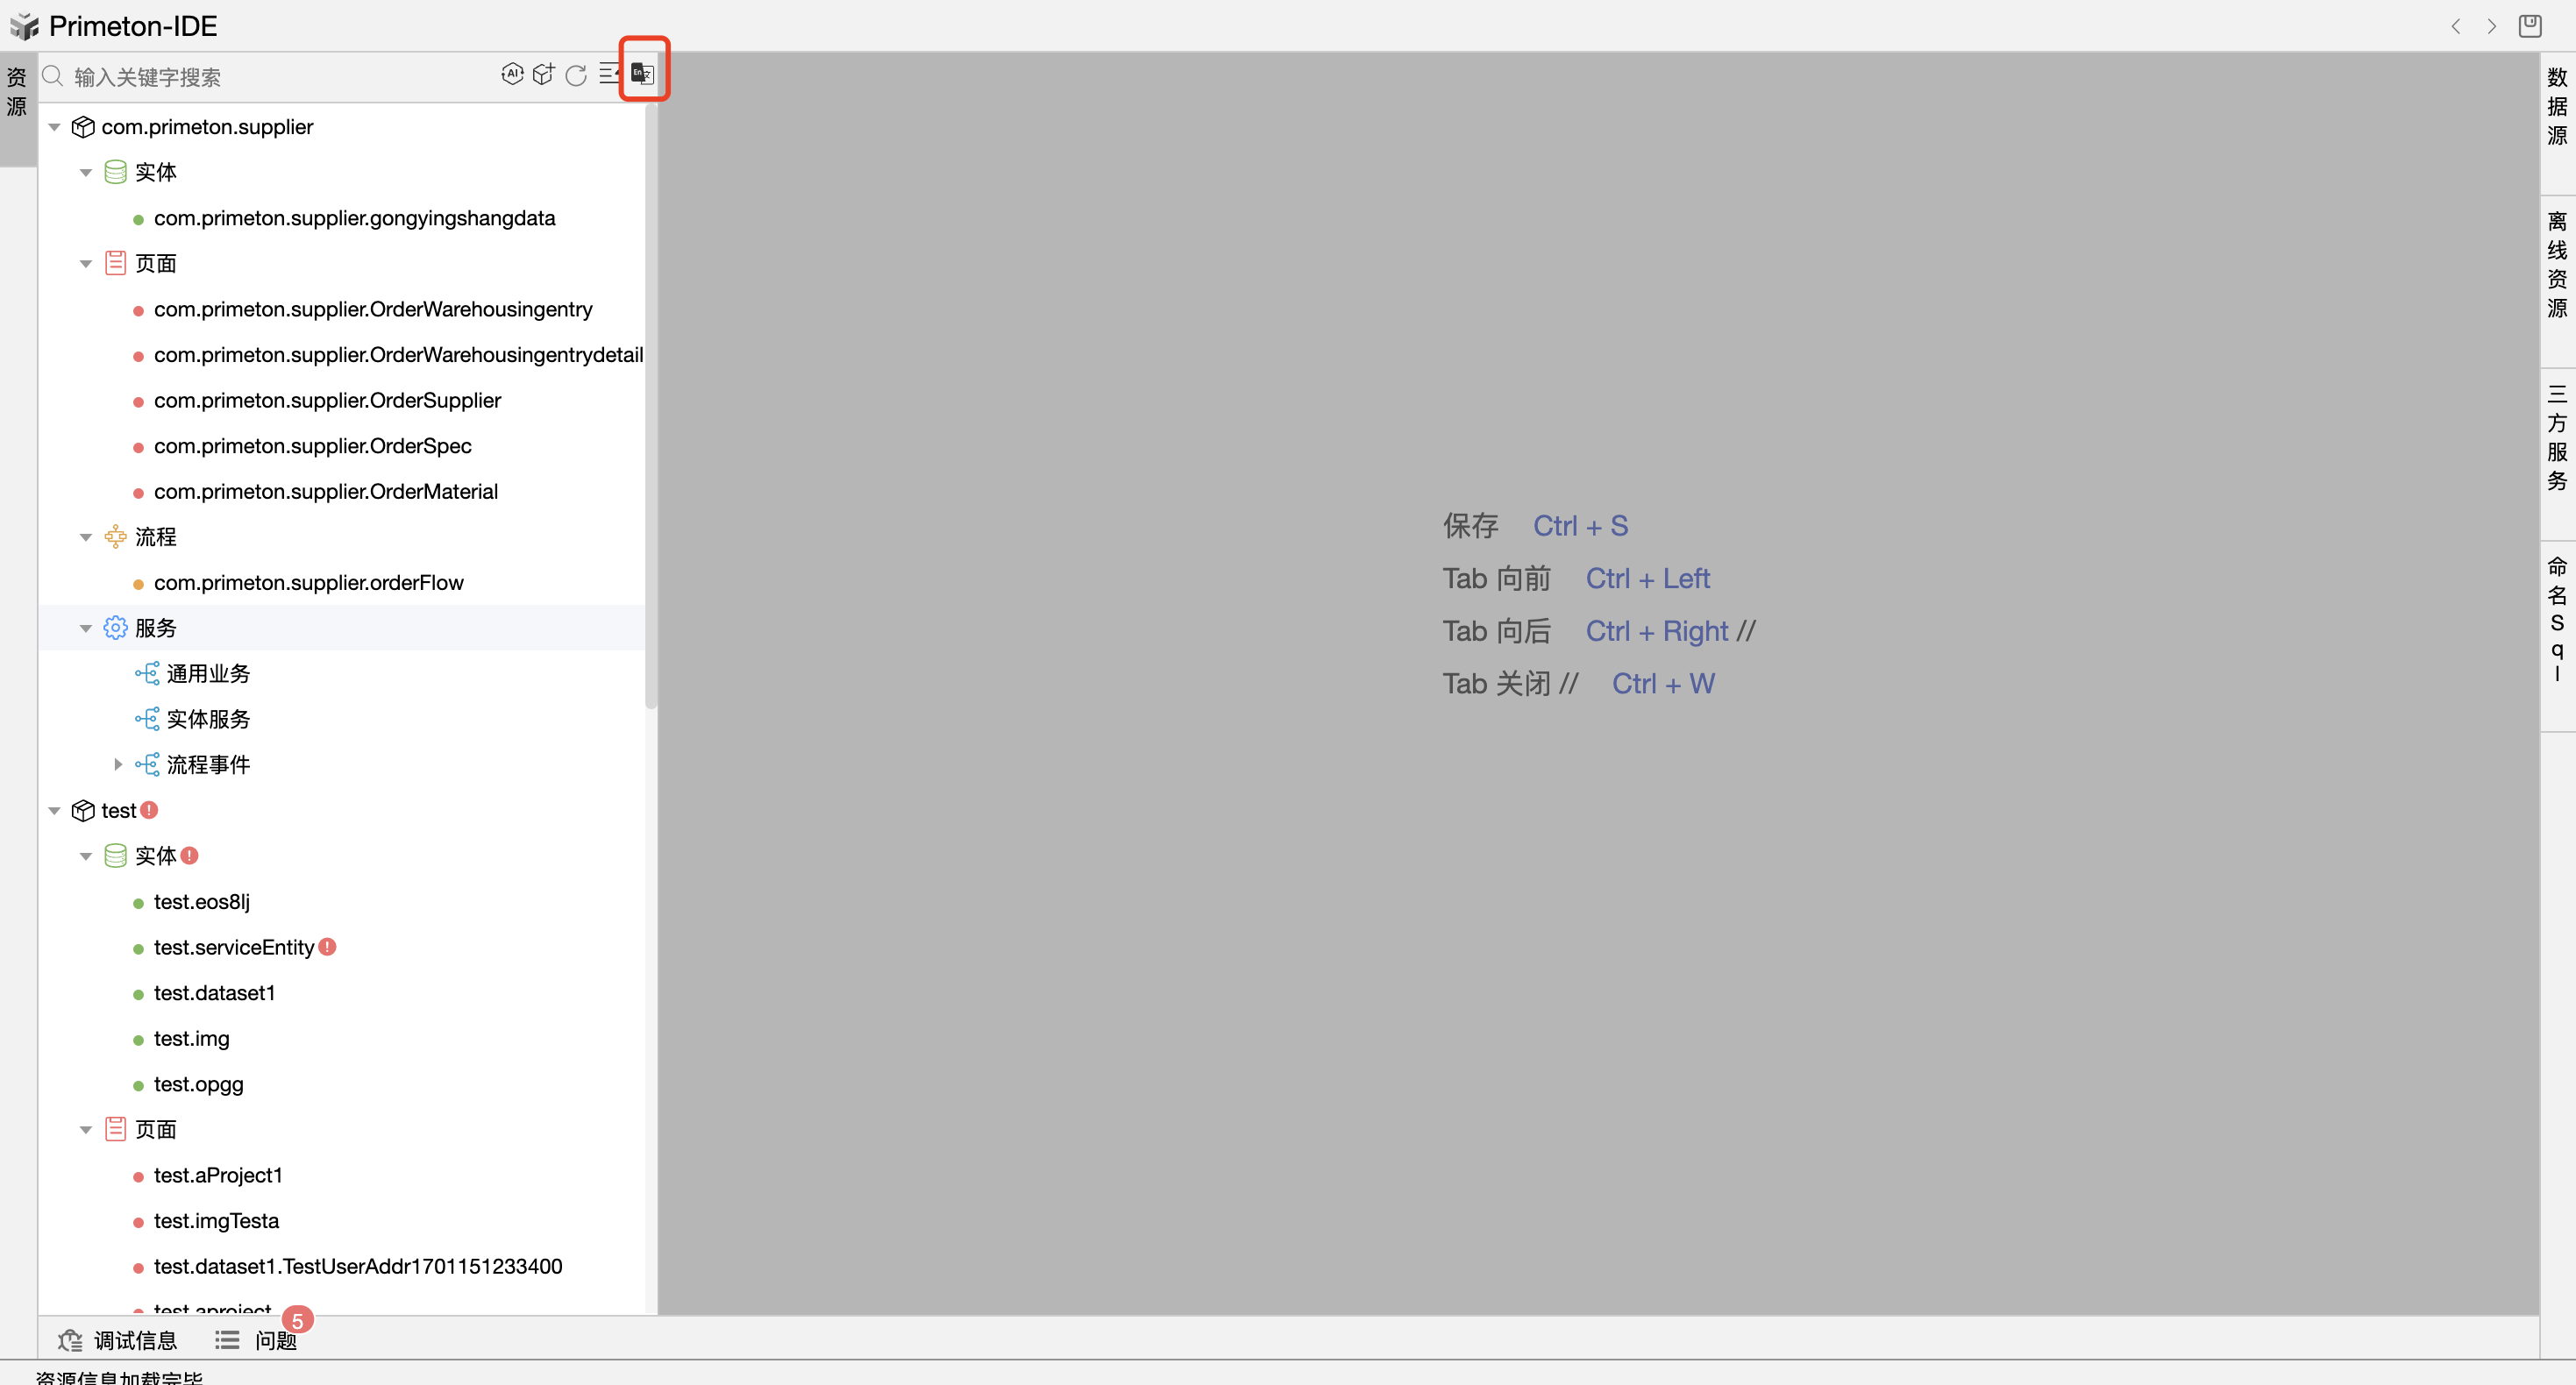Screen dimensions: 2576x1385
Task: Expand the 流程事件 service node
Action: click(x=118, y=764)
